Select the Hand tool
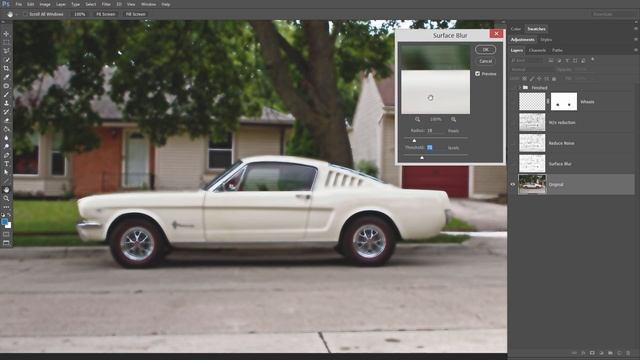 click(6, 190)
